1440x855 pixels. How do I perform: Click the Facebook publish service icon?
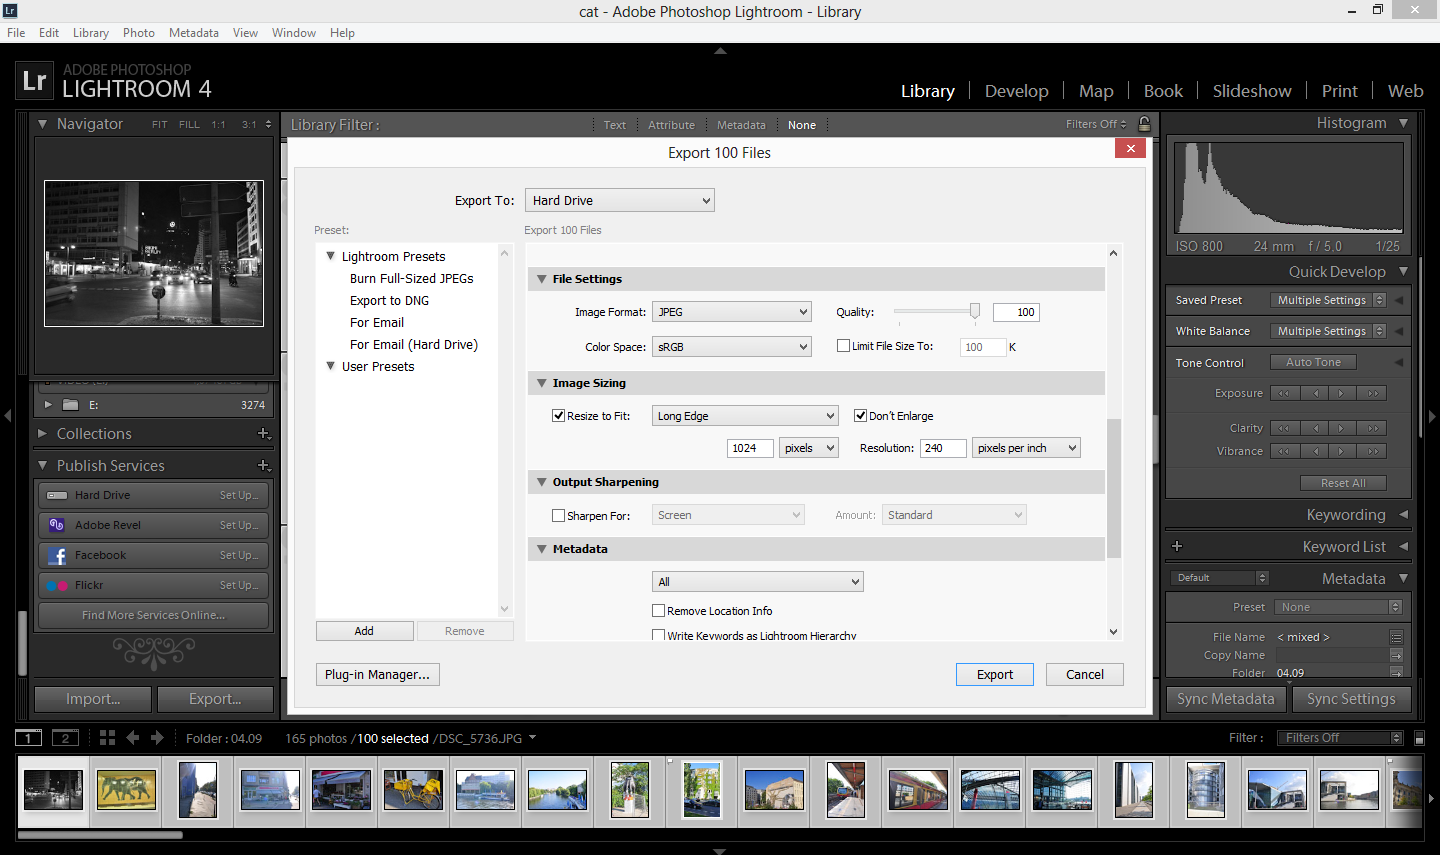point(57,555)
